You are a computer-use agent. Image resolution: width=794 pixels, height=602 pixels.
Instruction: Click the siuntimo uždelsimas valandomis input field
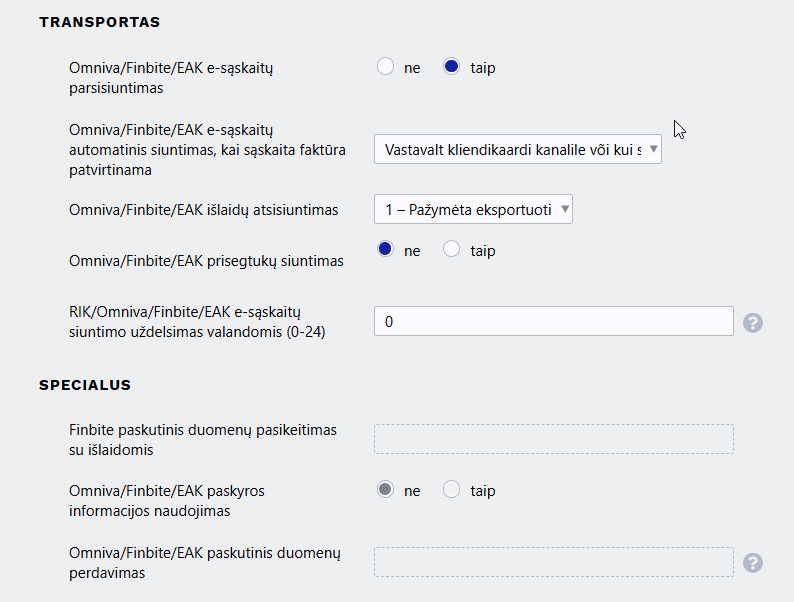553,321
